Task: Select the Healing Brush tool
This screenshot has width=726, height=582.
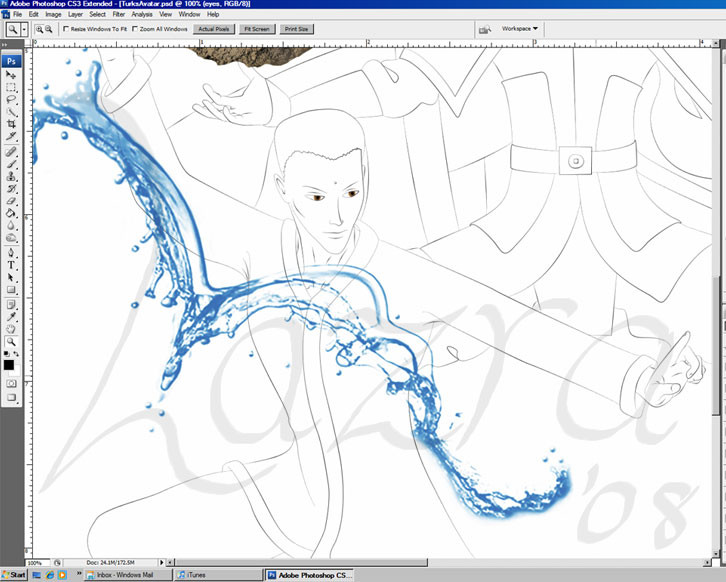Action: (x=11, y=151)
